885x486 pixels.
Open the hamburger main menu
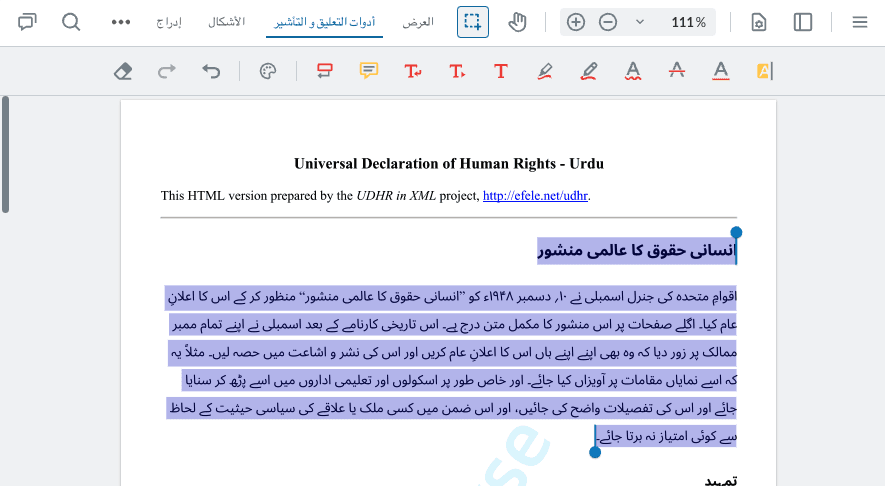tap(859, 22)
